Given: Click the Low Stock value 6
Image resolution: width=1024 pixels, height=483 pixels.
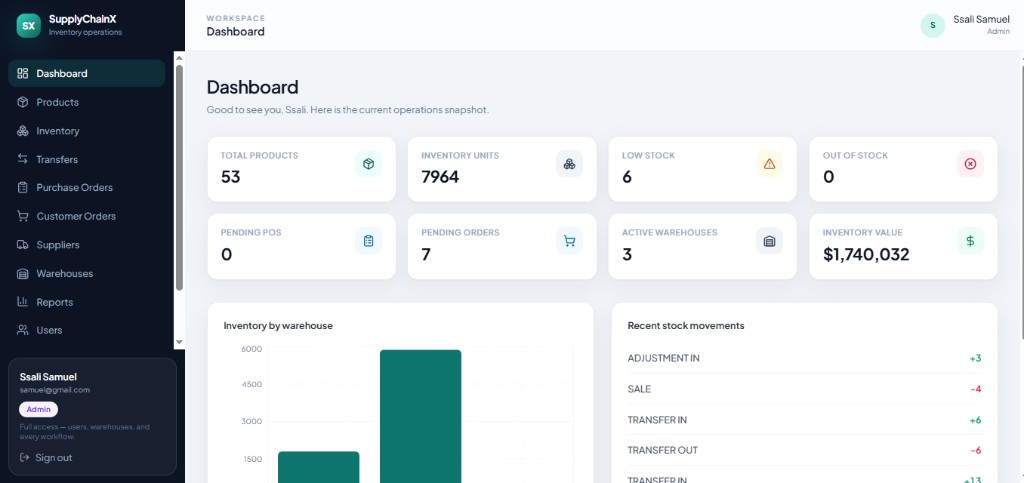Looking at the screenshot, I should click(x=627, y=176).
